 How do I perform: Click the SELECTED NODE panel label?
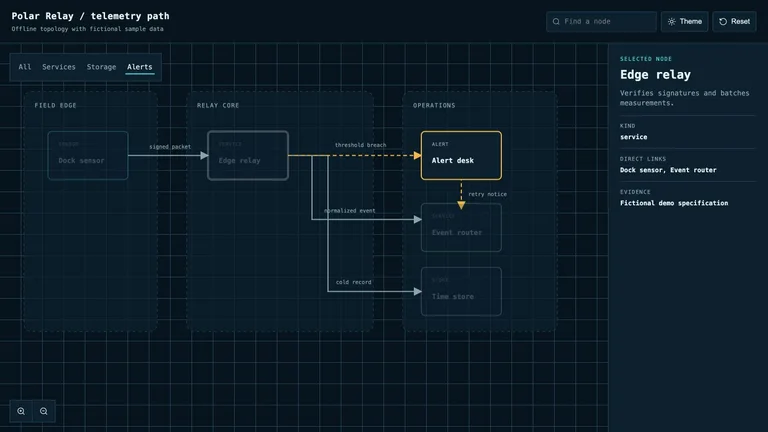(x=646, y=59)
